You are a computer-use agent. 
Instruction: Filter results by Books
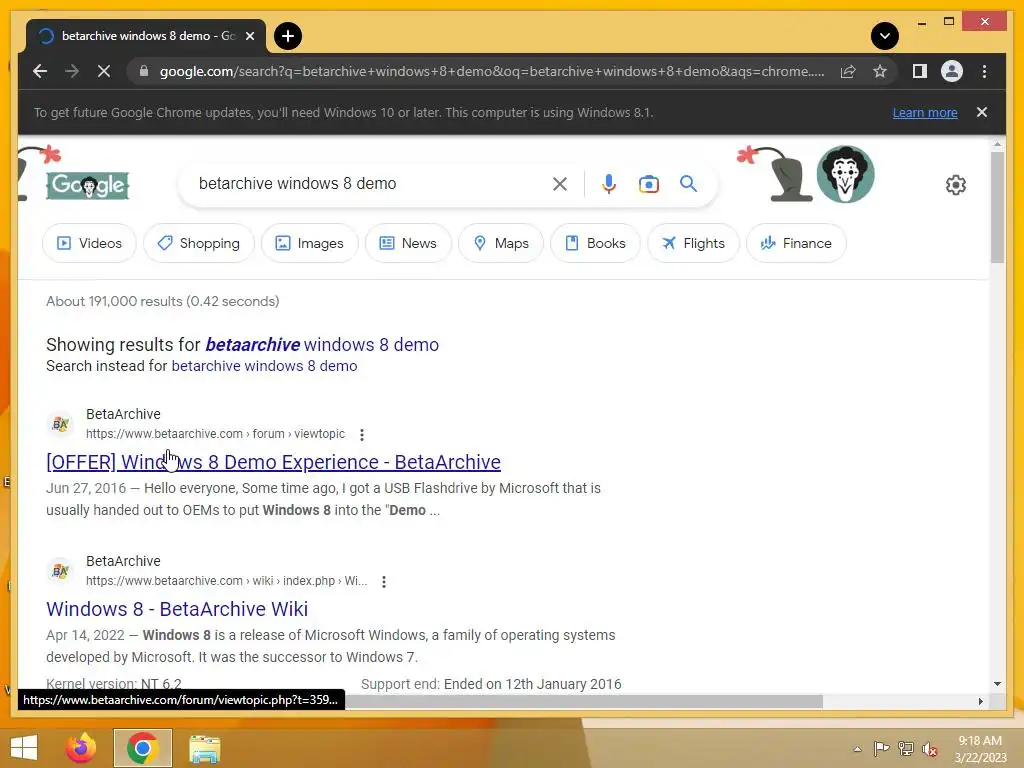pyautogui.click(x=595, y=243)
